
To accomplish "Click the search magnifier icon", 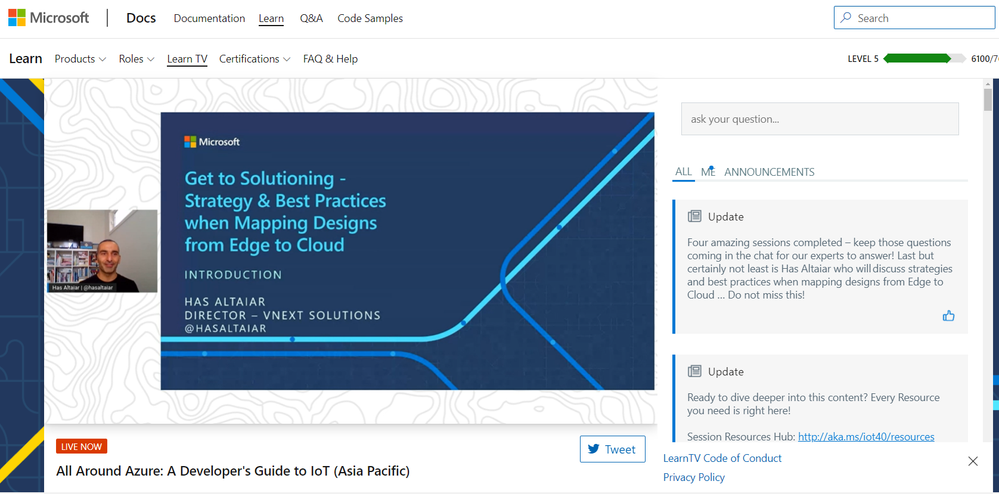I will [x=846, y=18].
